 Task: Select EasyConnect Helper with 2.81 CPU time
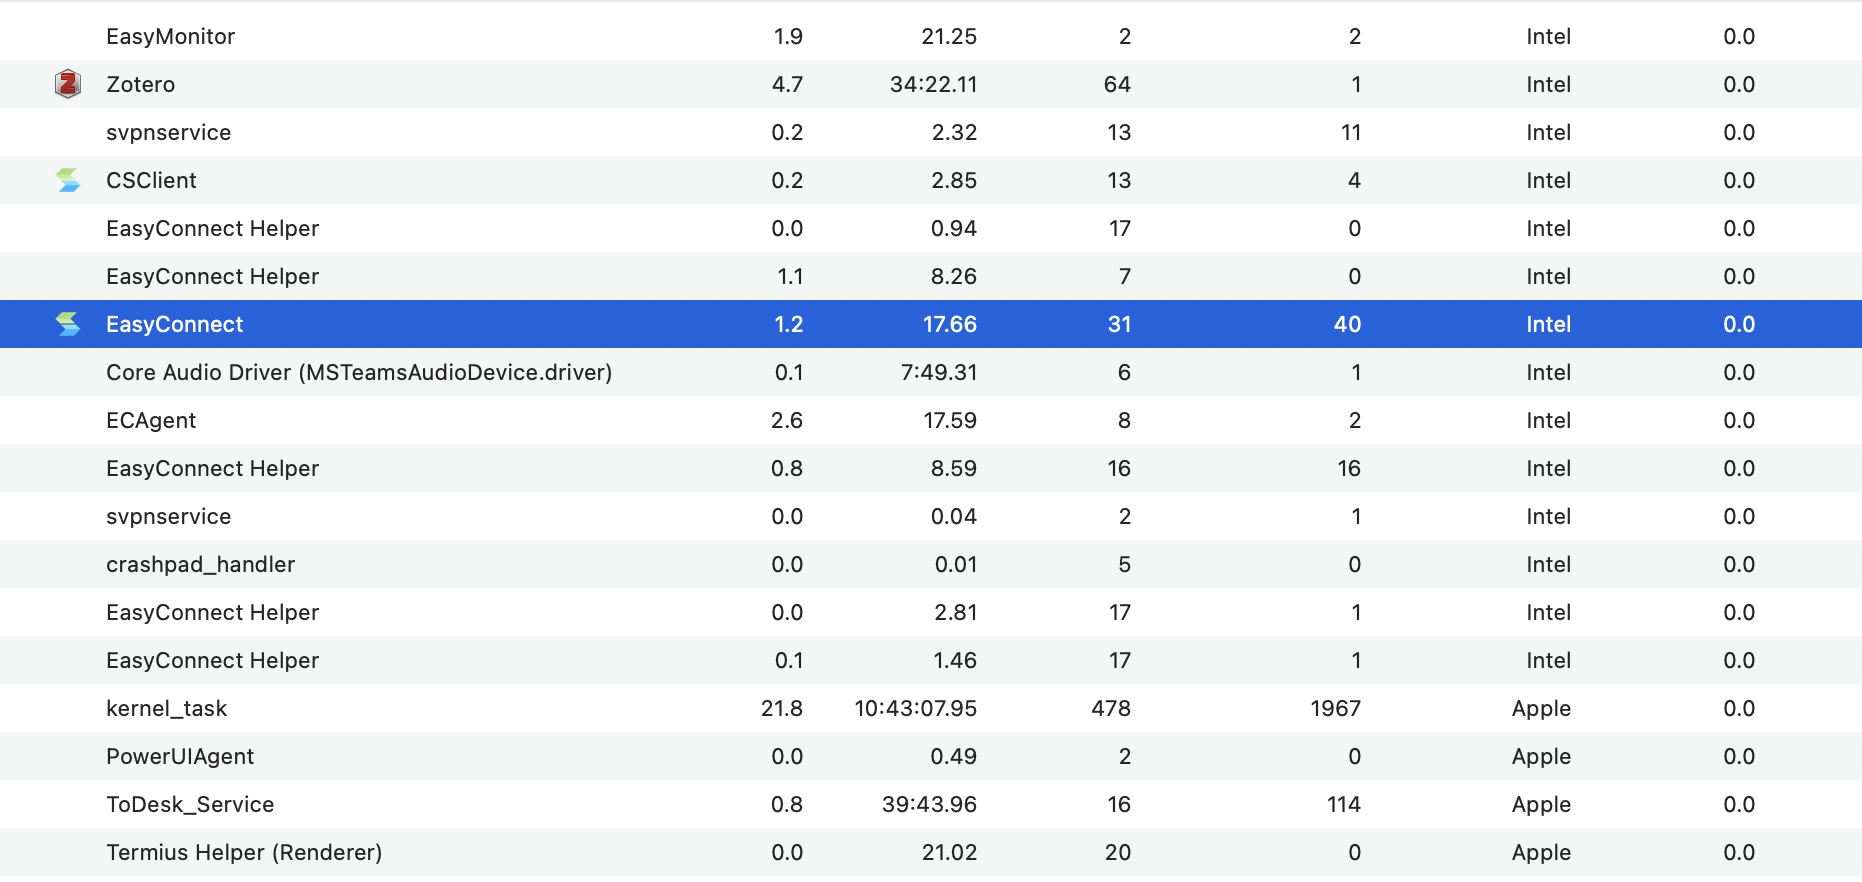pos(931,612)
